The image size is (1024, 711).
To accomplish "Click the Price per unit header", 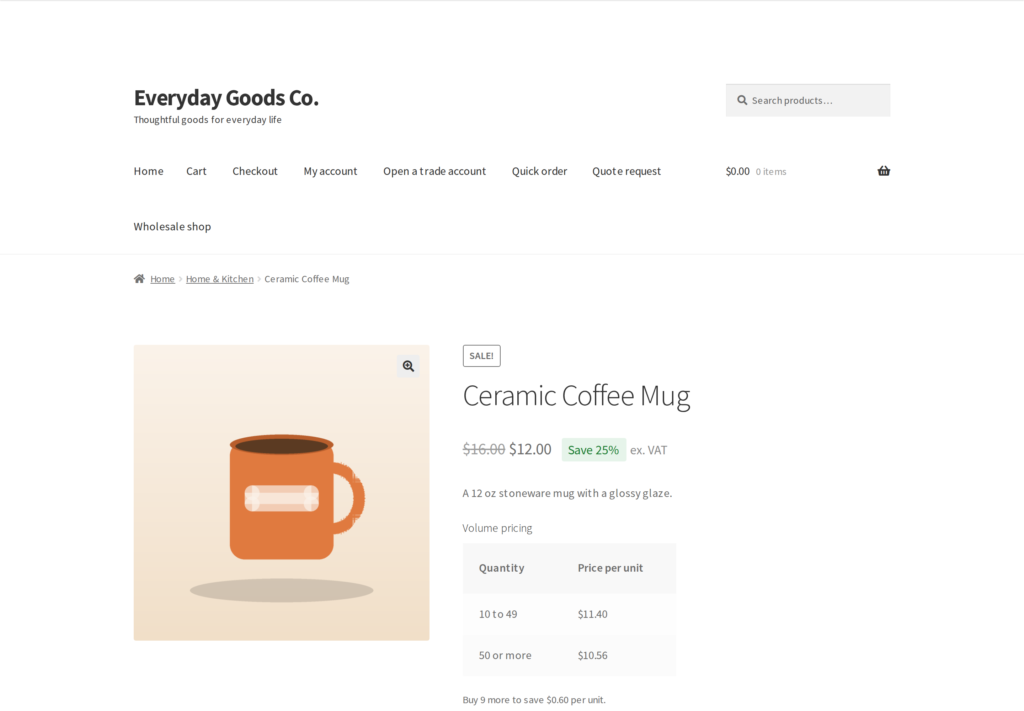I will click(610, 568).
